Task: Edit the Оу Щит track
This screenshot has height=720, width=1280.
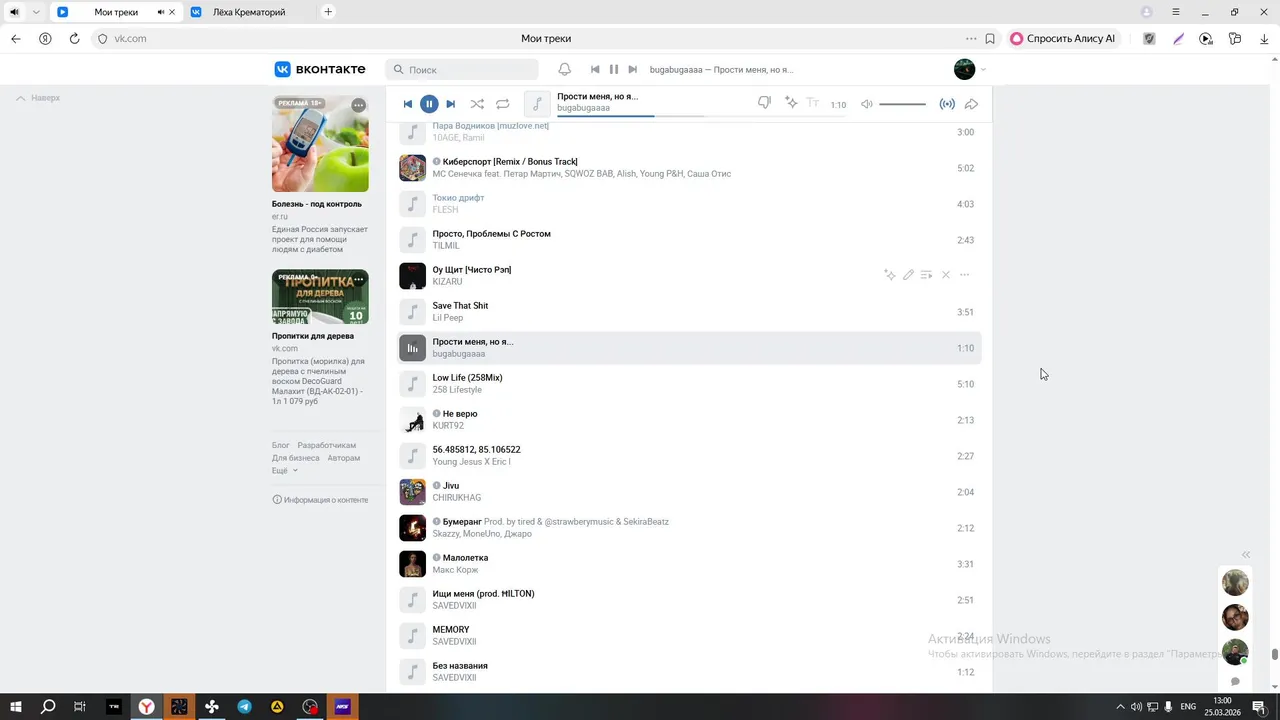Action: coord(908,275)
